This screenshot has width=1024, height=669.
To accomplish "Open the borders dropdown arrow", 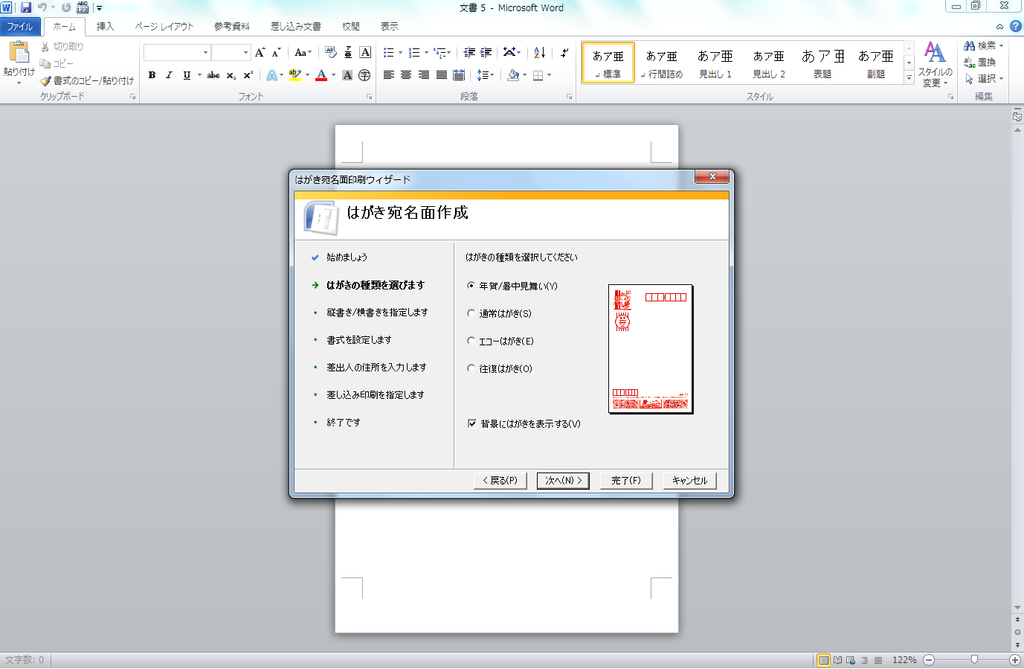I will [549, 75].
